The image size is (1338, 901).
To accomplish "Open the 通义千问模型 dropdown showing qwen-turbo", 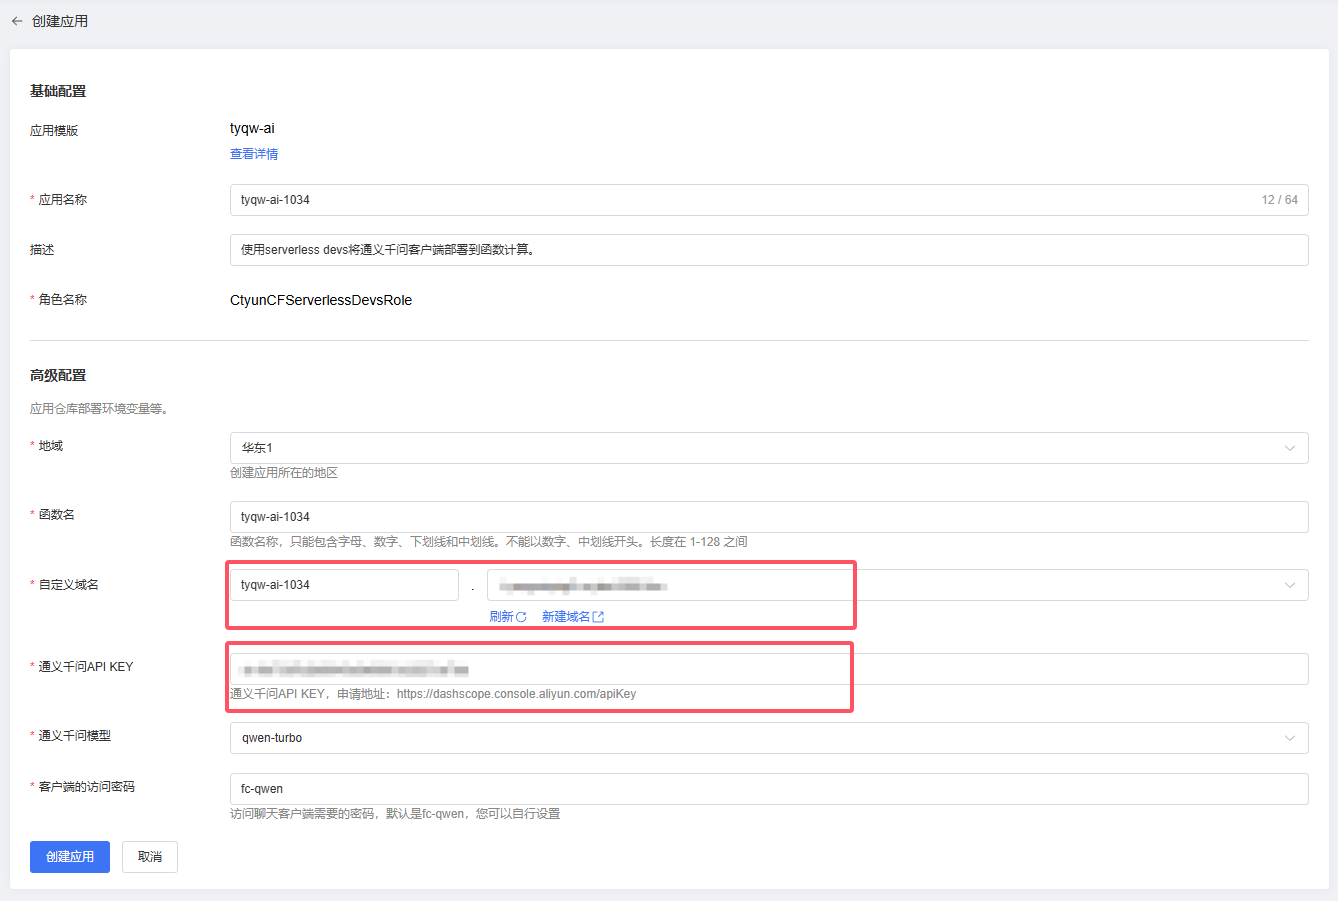I will [769, 738].
